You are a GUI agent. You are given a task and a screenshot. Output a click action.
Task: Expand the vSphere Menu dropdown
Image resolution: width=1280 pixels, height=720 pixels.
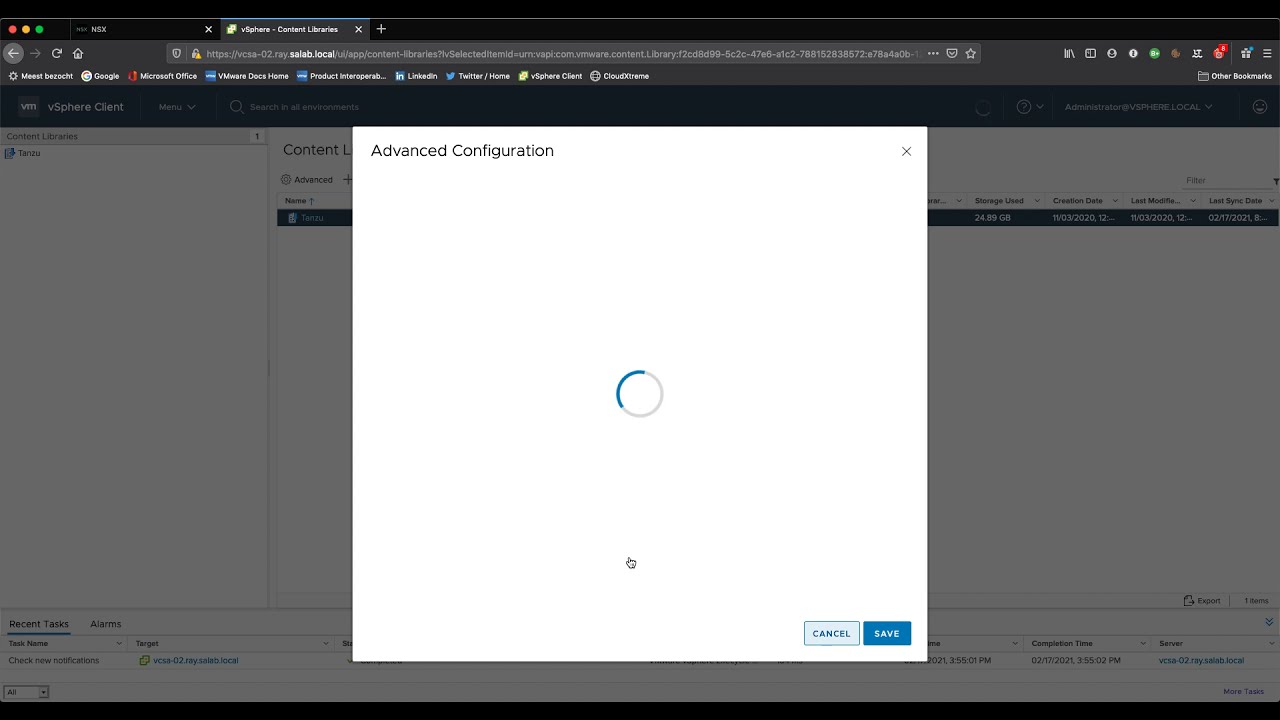coord(177,107)
